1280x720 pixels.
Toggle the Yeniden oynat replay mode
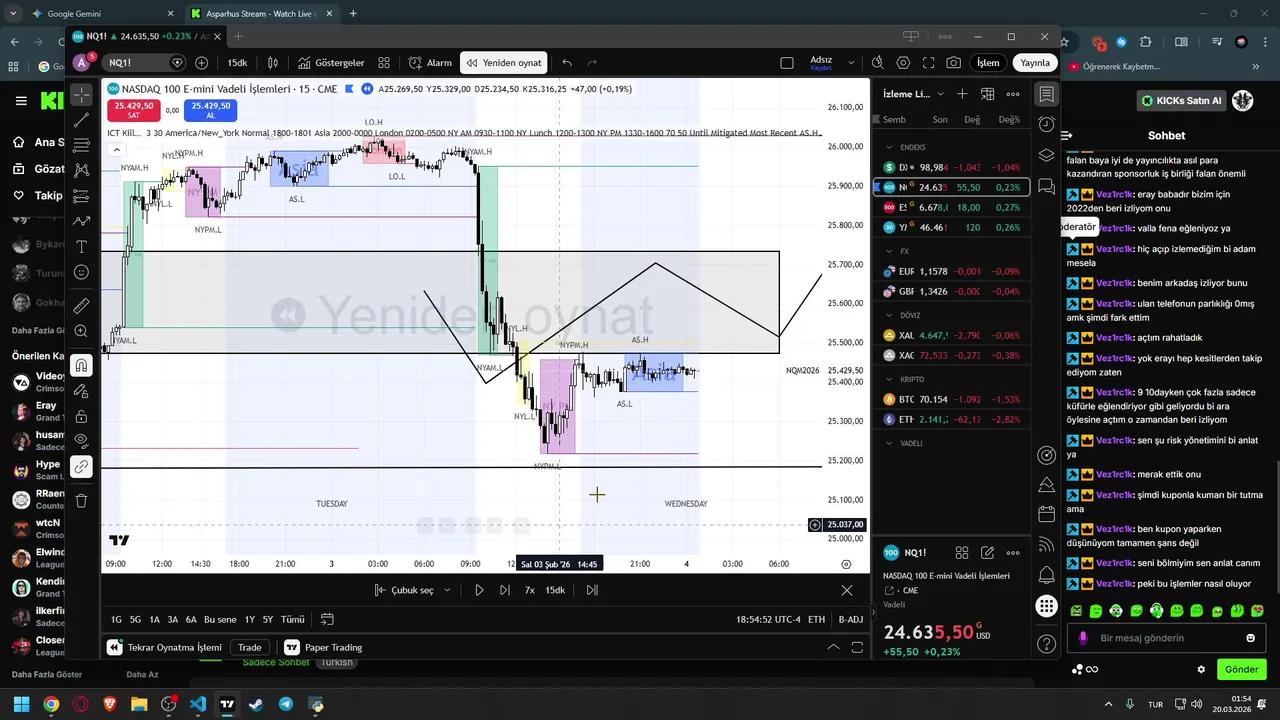point(504,62)
